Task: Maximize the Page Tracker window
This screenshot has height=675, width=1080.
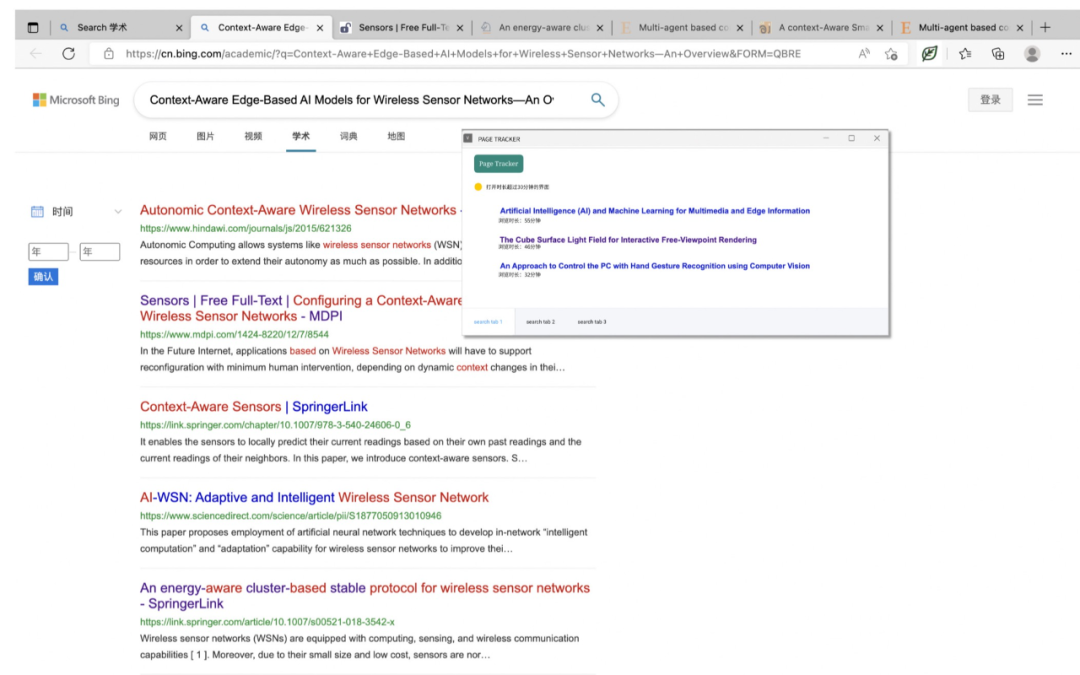Action: click(851, 138)
